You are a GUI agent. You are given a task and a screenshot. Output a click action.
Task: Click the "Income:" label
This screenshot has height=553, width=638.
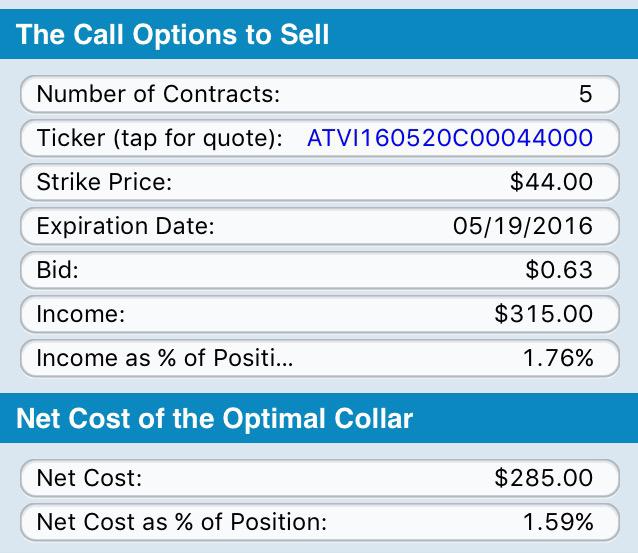[79, 314]
